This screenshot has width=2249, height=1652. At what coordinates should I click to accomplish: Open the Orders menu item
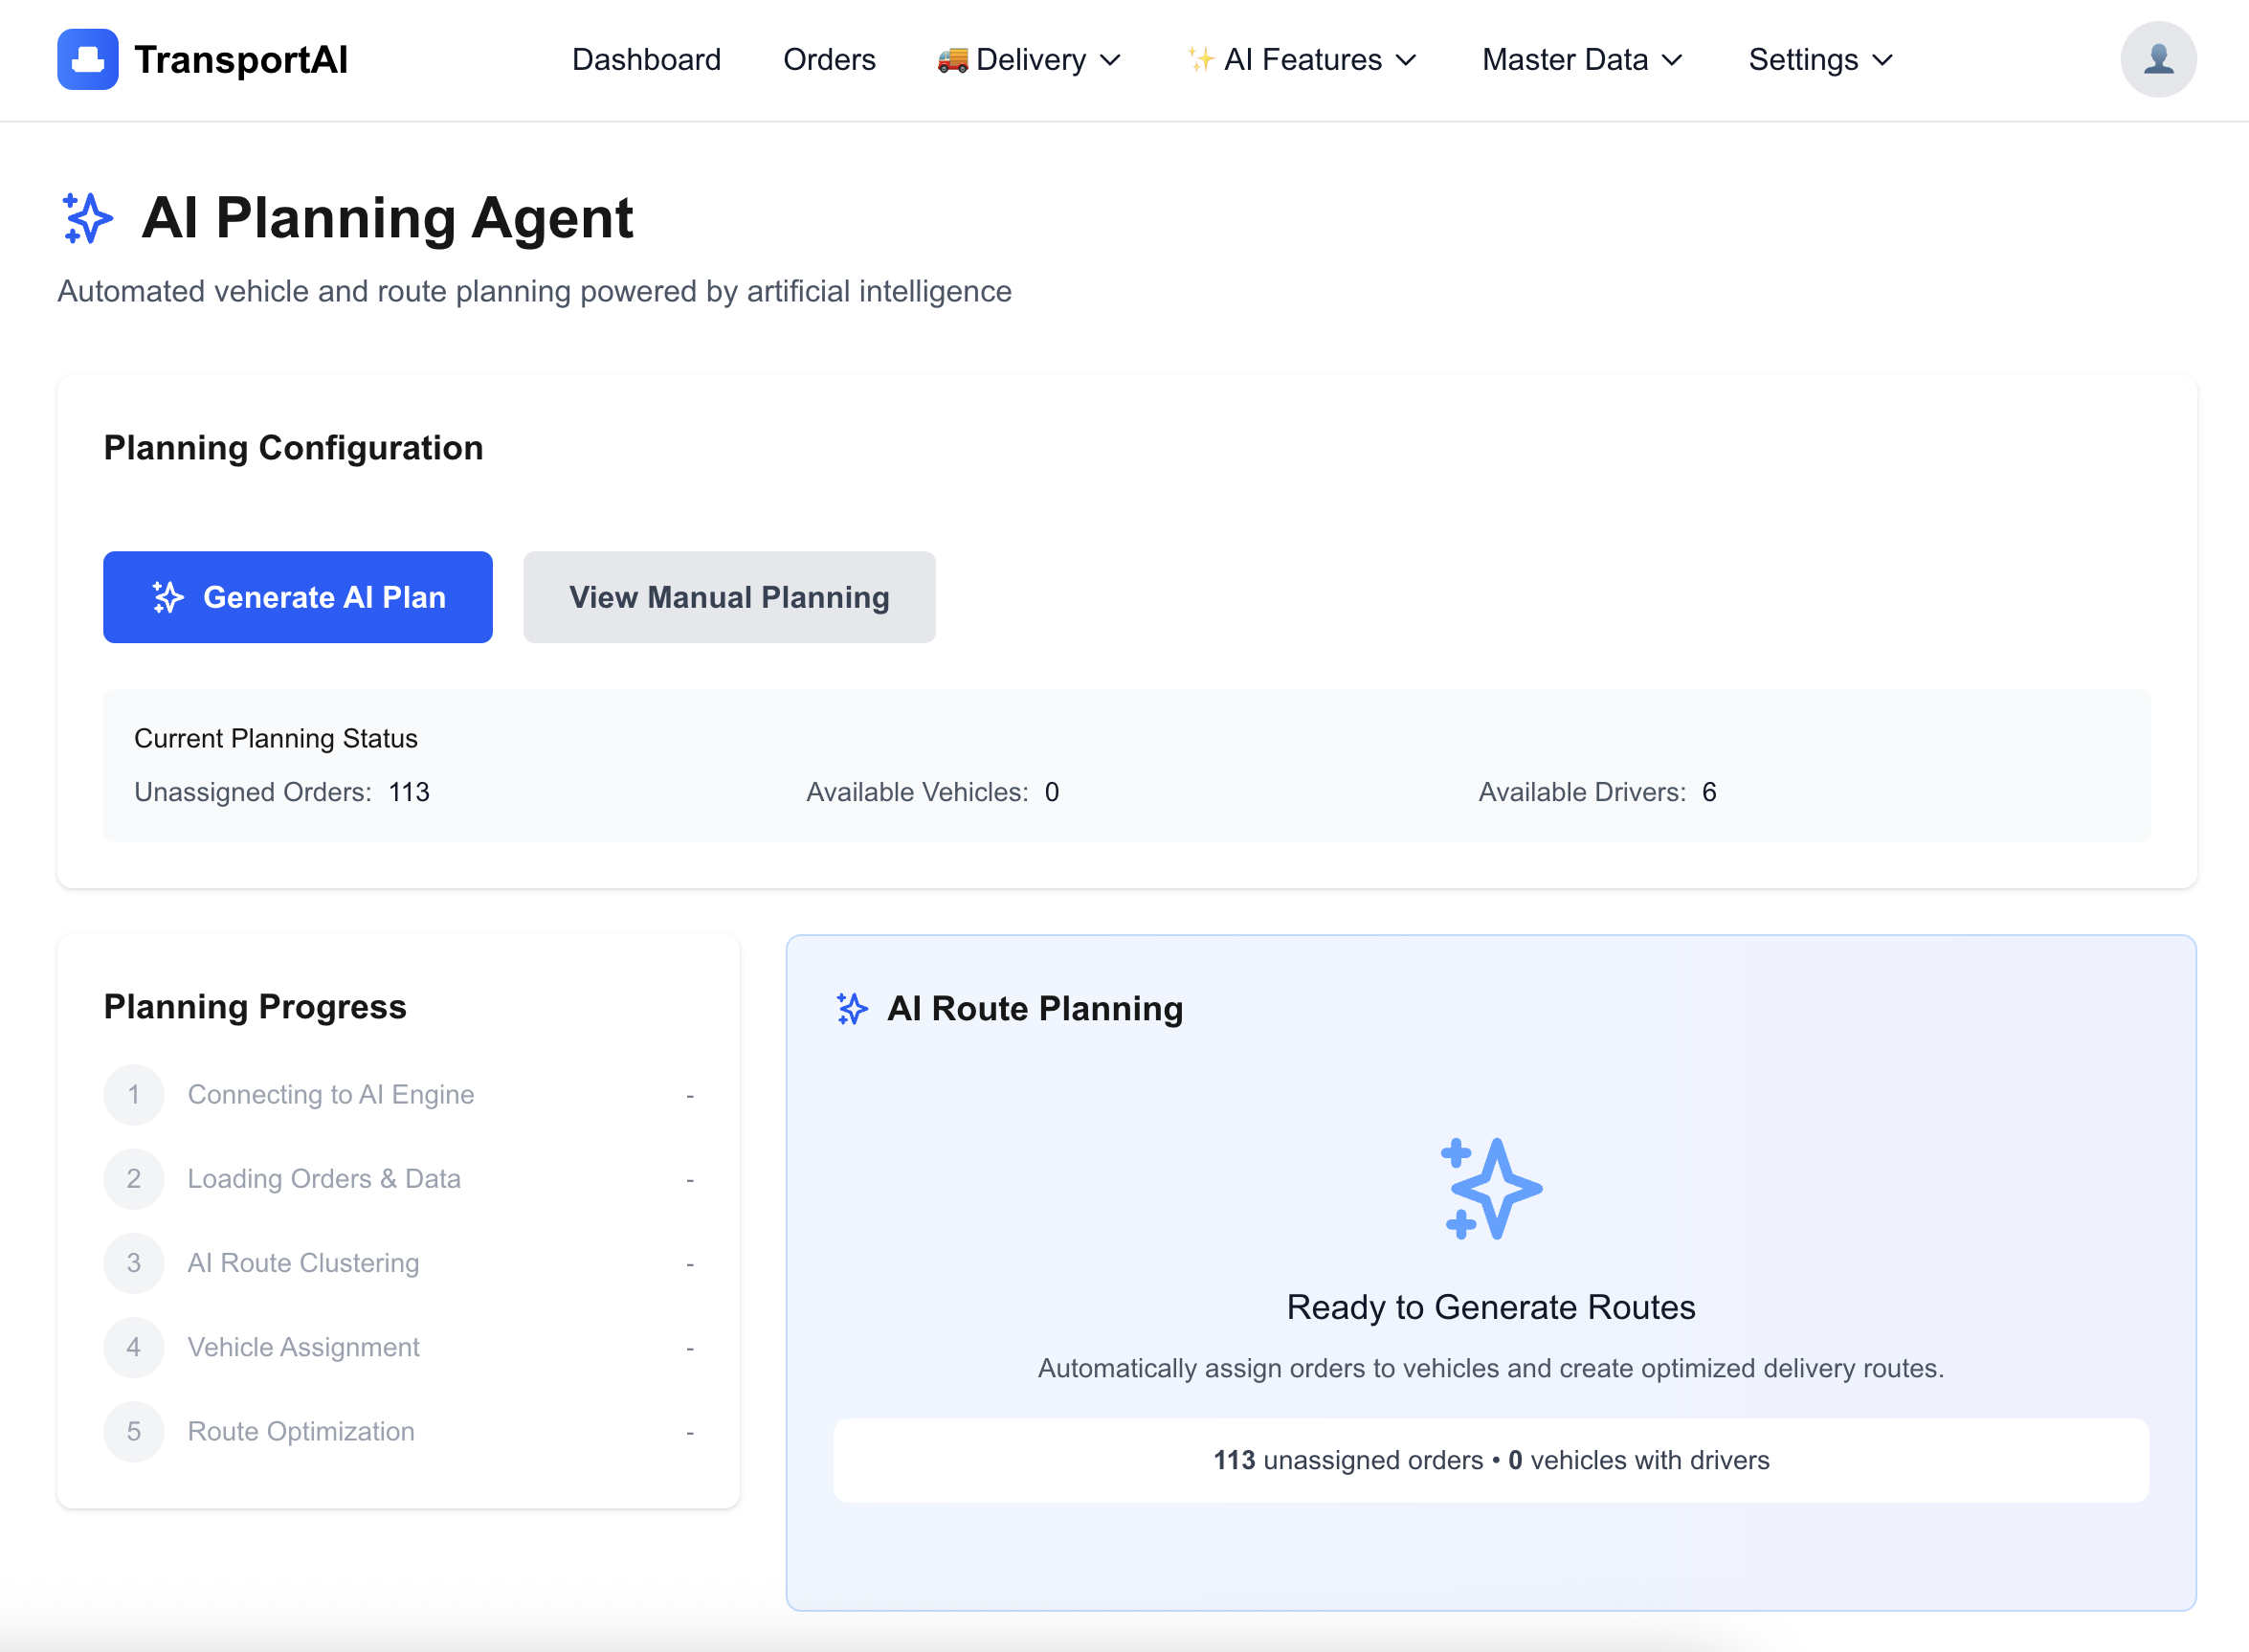tap(829, 60)
